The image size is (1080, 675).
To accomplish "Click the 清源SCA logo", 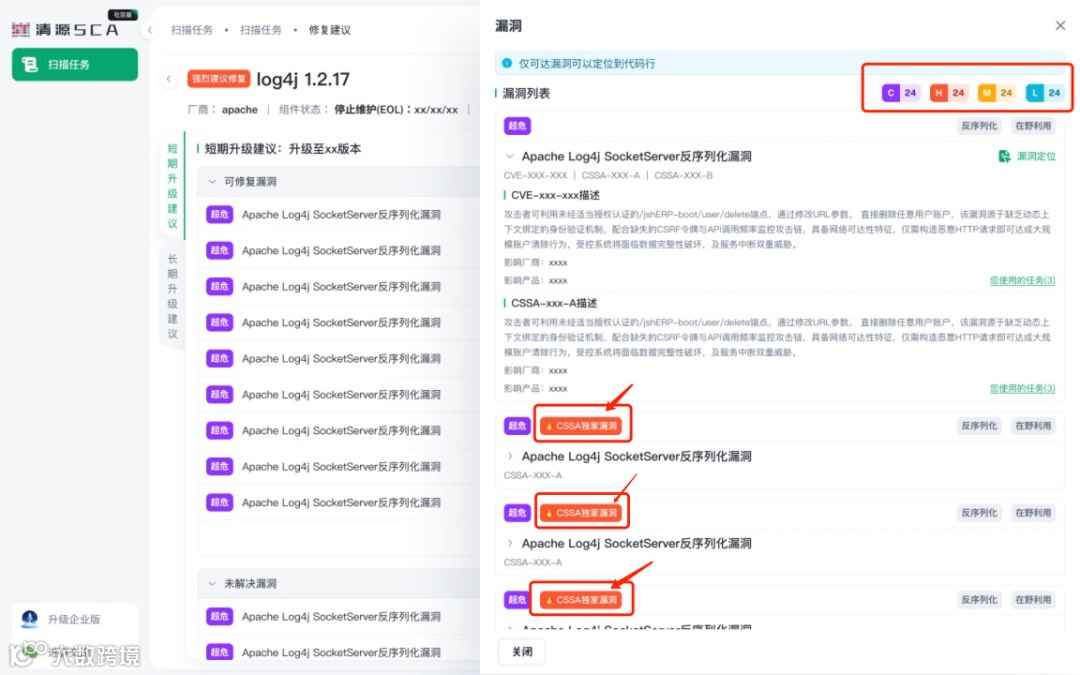I will (x=65, y=29).
